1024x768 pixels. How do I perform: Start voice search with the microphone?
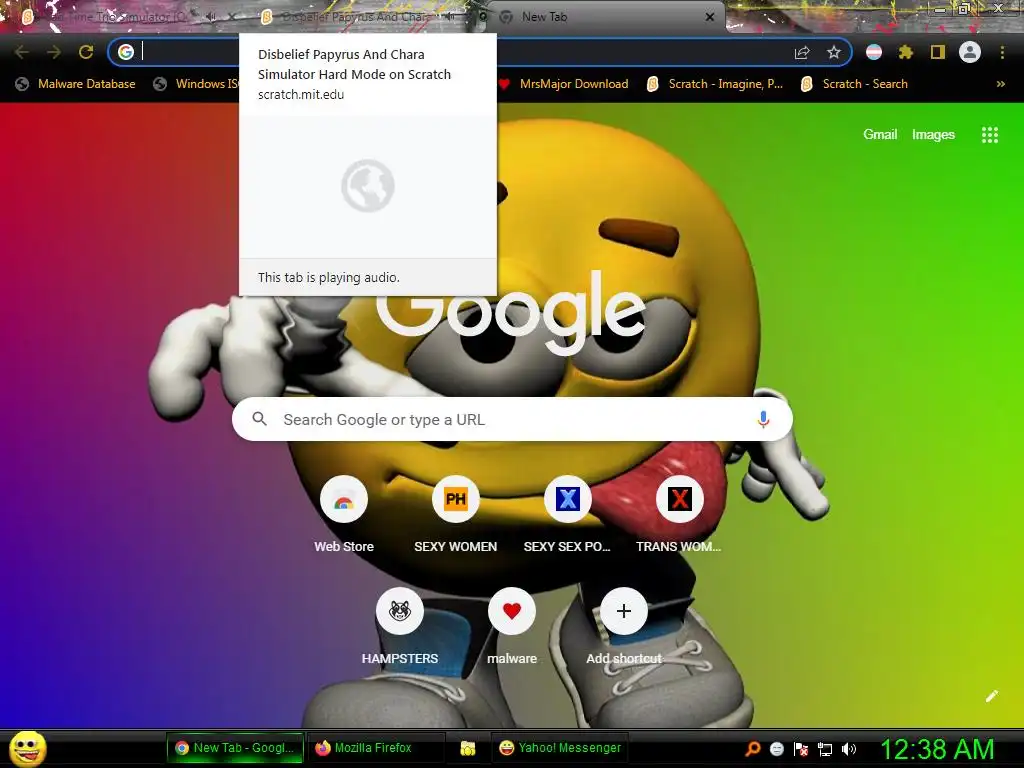click(x=763, y=419)
